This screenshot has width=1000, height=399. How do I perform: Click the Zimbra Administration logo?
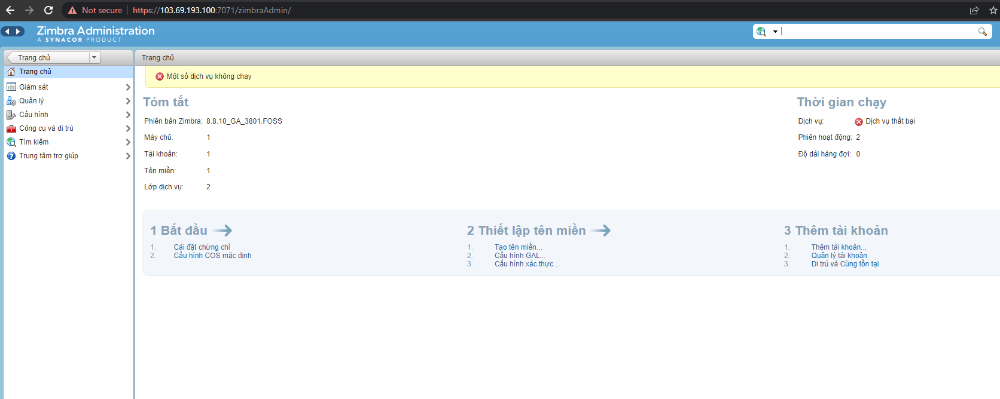click(96, 33)
